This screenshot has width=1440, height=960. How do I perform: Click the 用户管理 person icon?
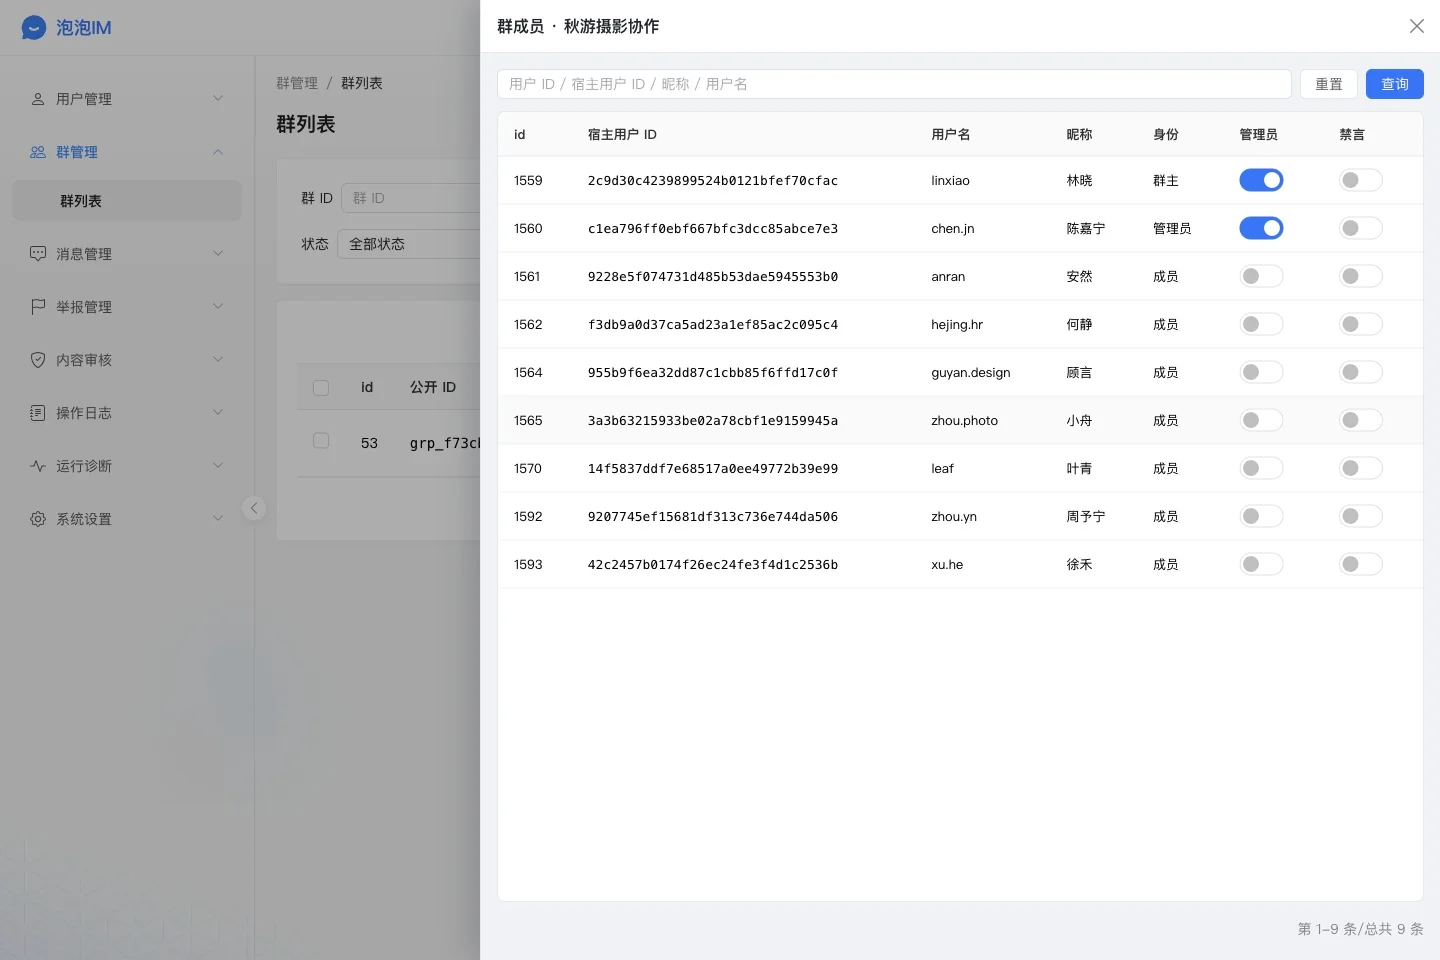38,99
